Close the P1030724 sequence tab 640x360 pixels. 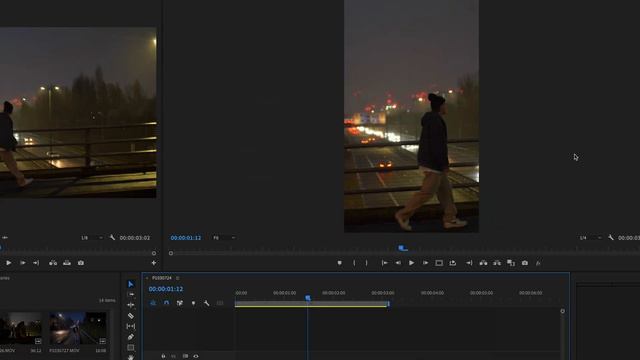[147, 278]
